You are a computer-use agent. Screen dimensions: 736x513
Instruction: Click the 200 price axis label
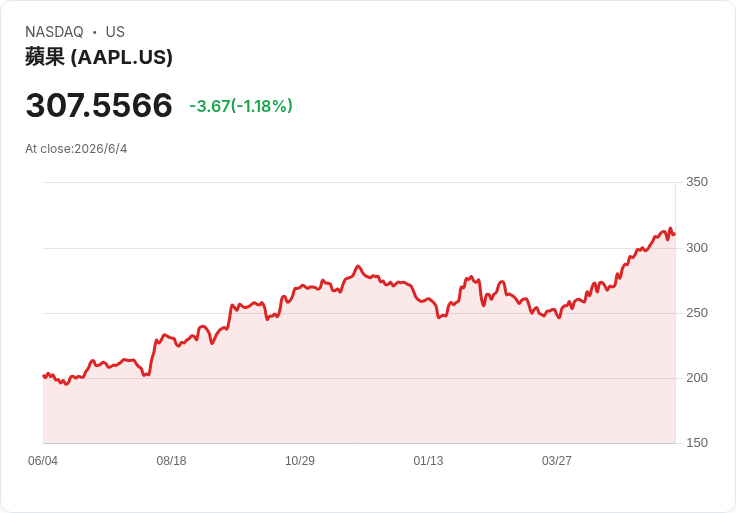point(697,377)
